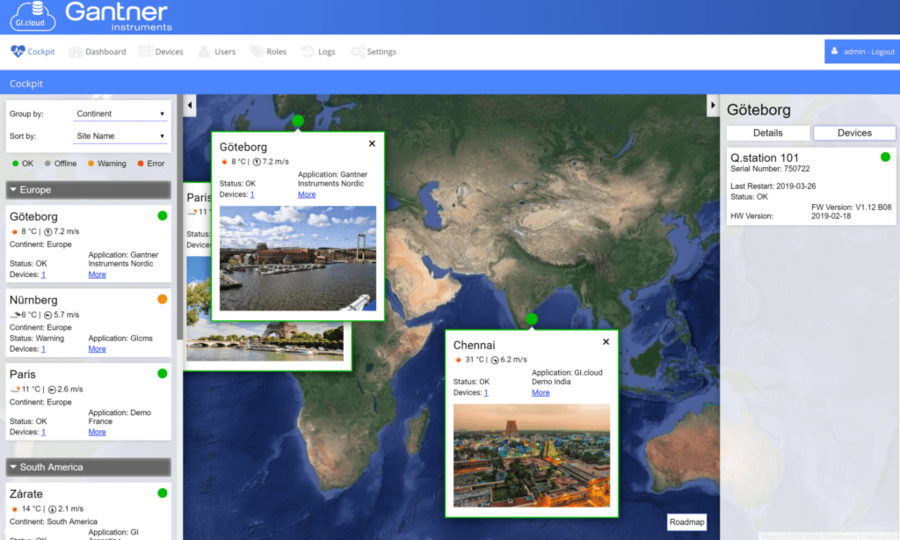Click the admin - Logout button
This screenshot has height=540, width=900.
point(862,52)
